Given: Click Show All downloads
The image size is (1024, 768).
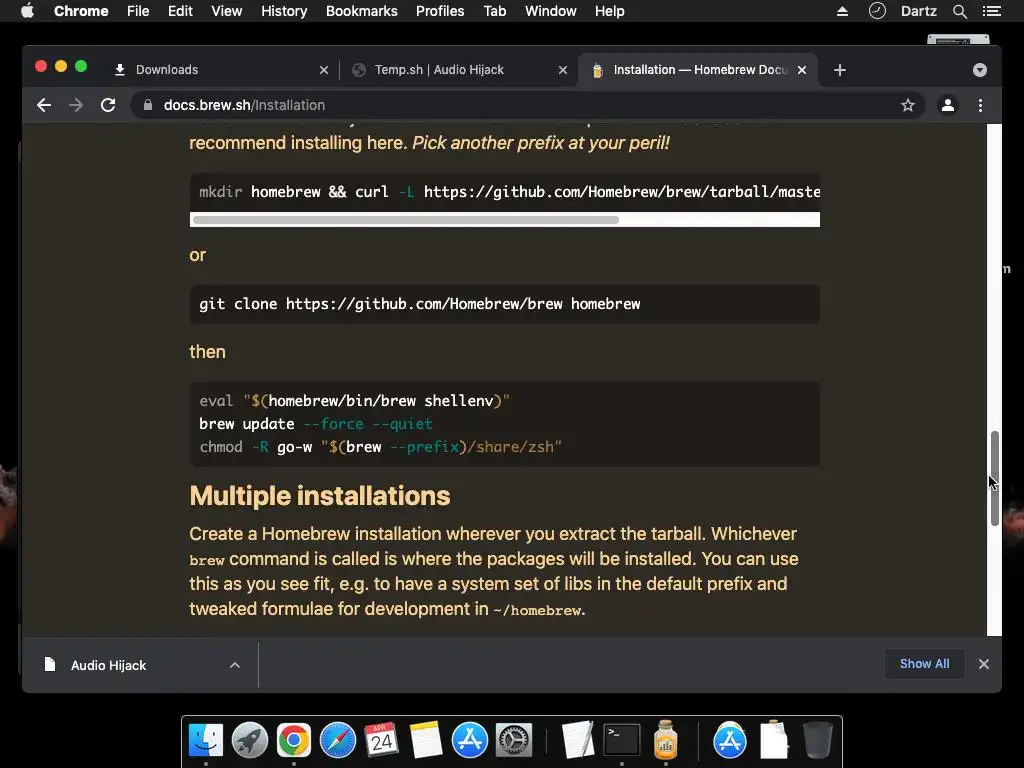Looking at the screenshot, I should pyautogui.click(x=925, y=664).
